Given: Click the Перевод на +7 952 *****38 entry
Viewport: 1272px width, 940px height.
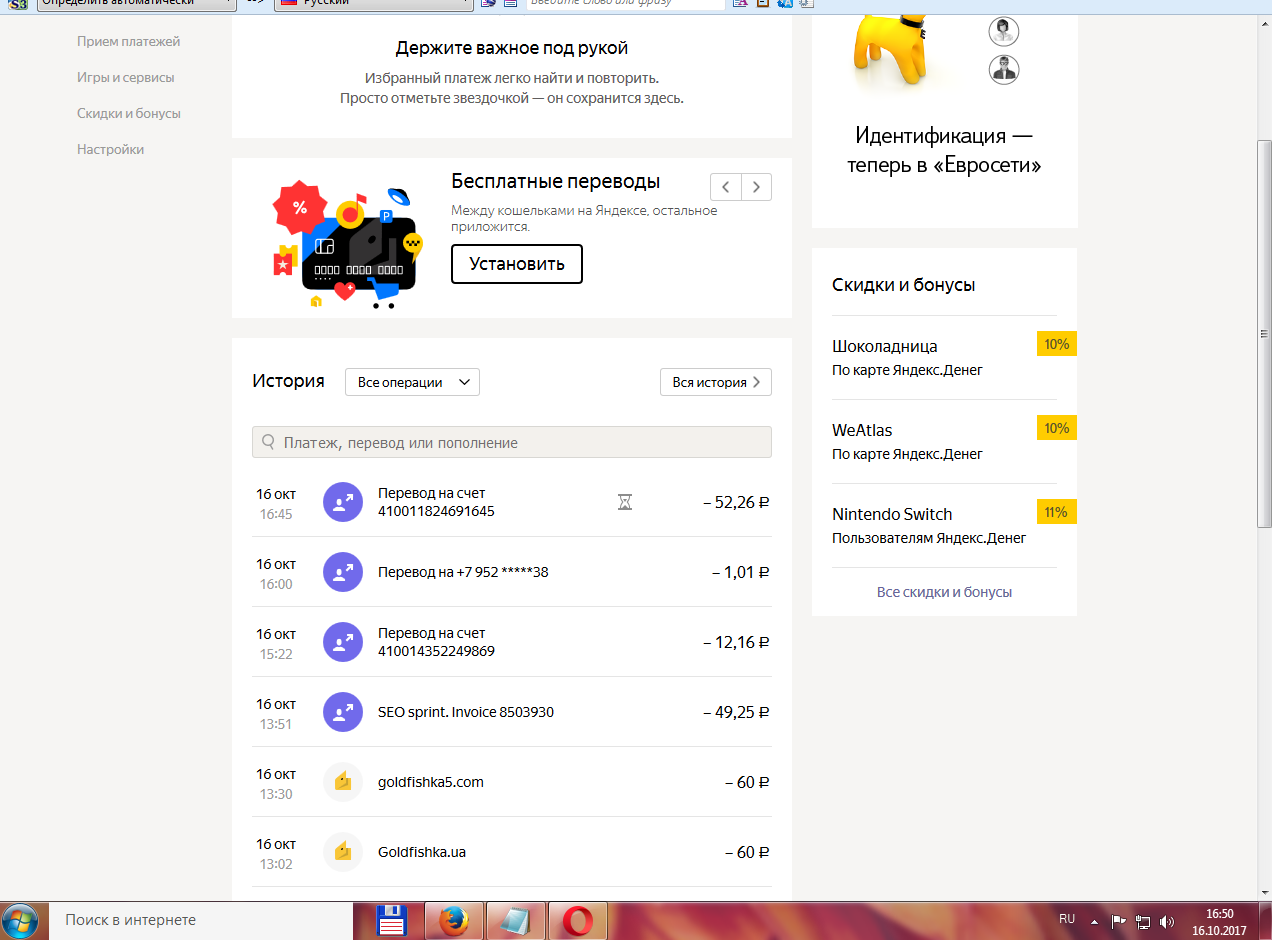Looking at the screenshot, I should [x=463, y=573].
